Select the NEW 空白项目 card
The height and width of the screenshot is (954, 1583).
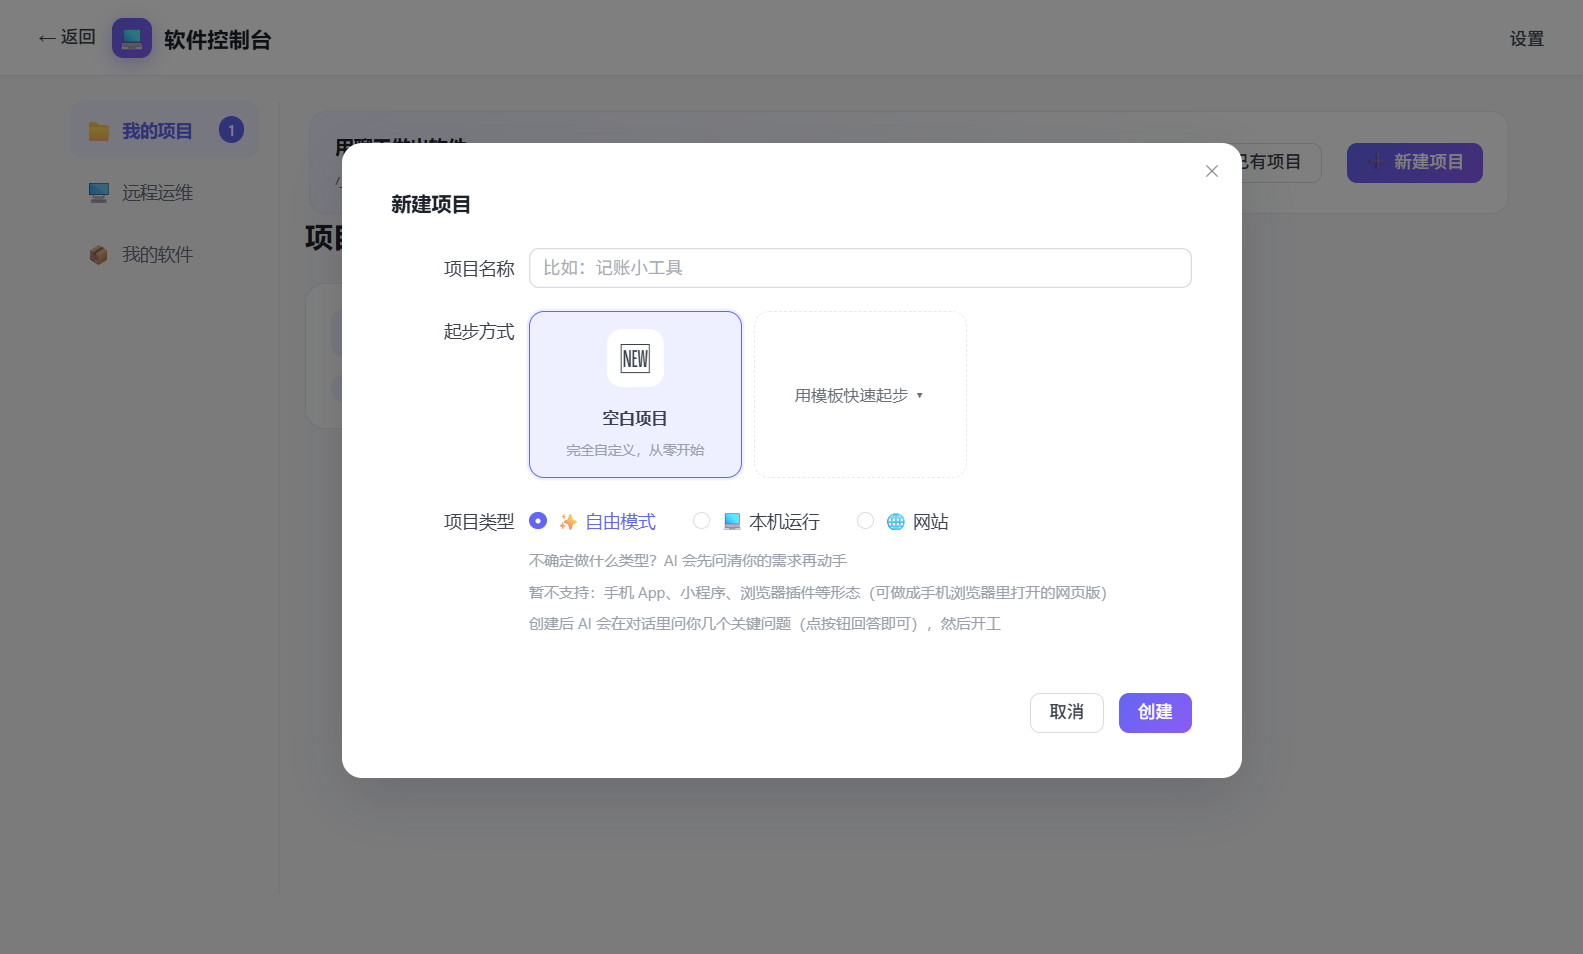635,394
